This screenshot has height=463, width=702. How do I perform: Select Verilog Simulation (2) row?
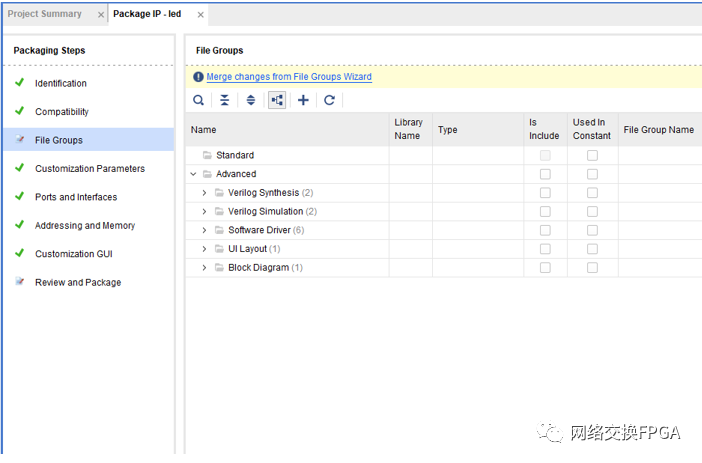444,211
